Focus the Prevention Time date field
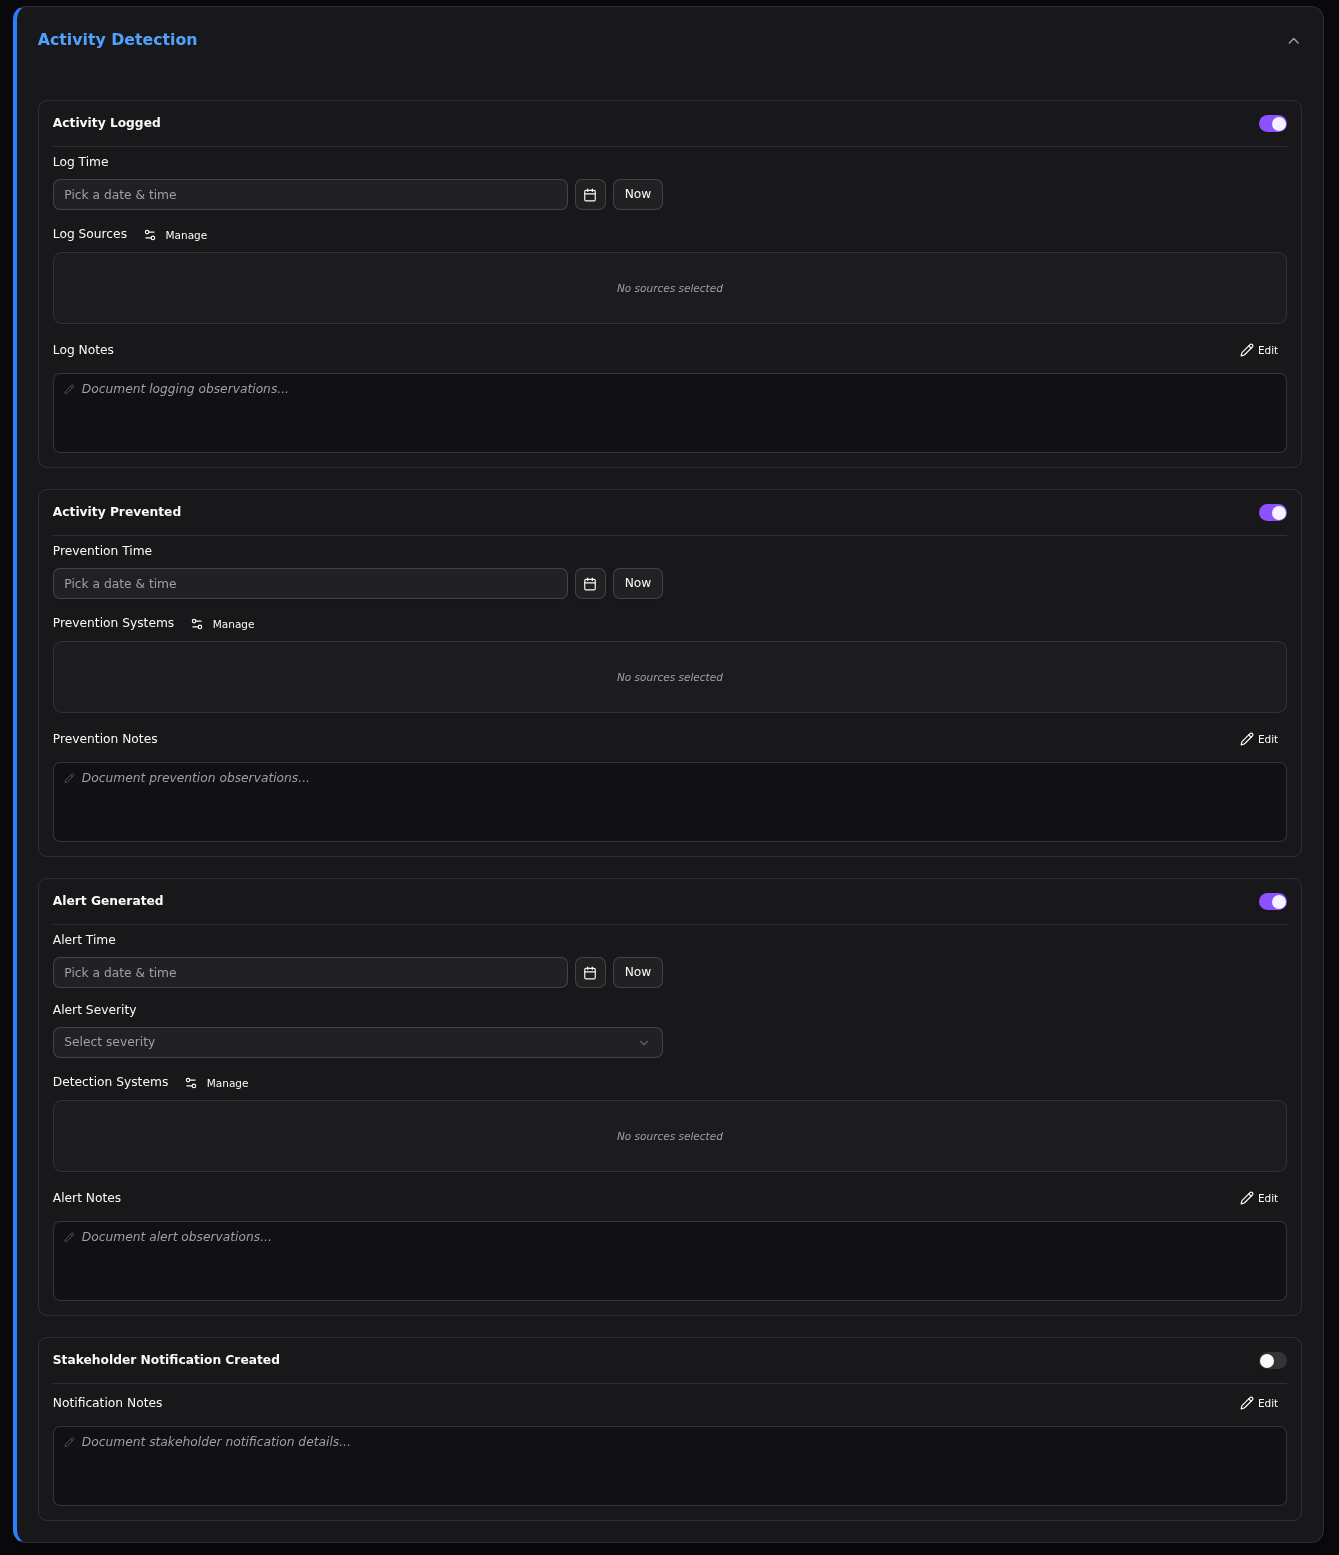This screenshot has height=1555, width=1339. coord(310,584)
